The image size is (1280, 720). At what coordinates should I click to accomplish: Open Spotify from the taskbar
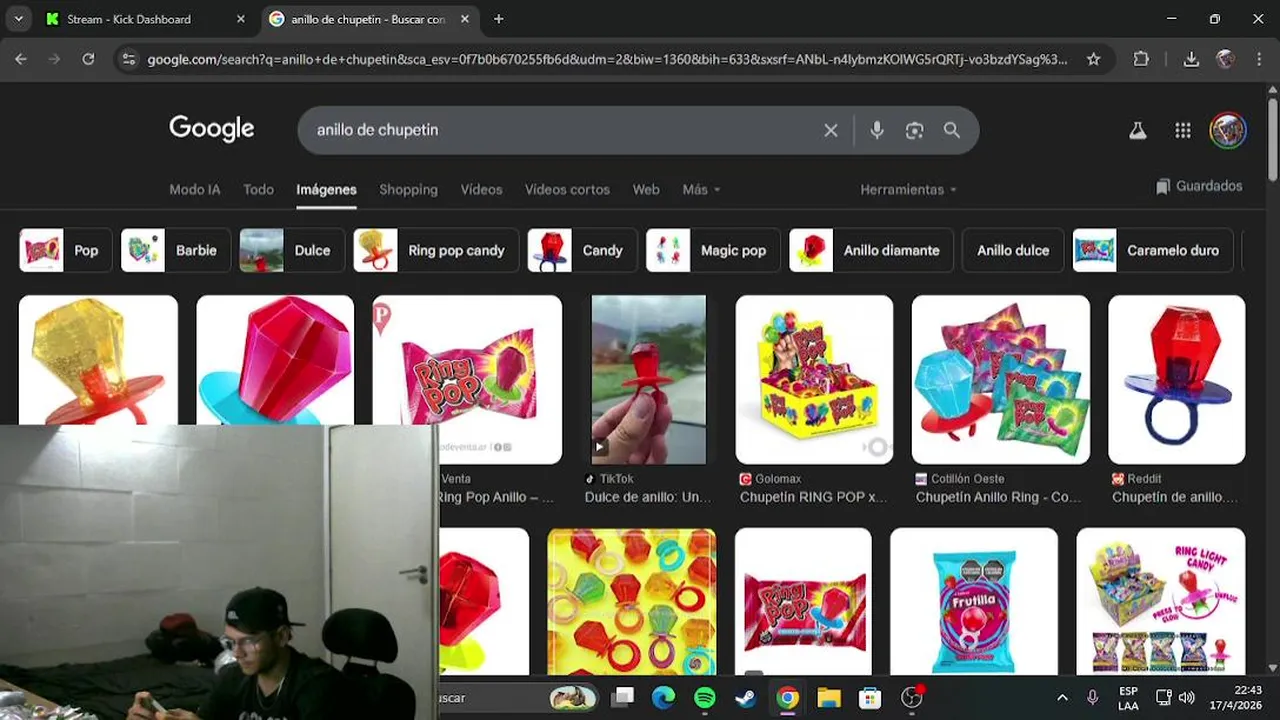point(705,697)
